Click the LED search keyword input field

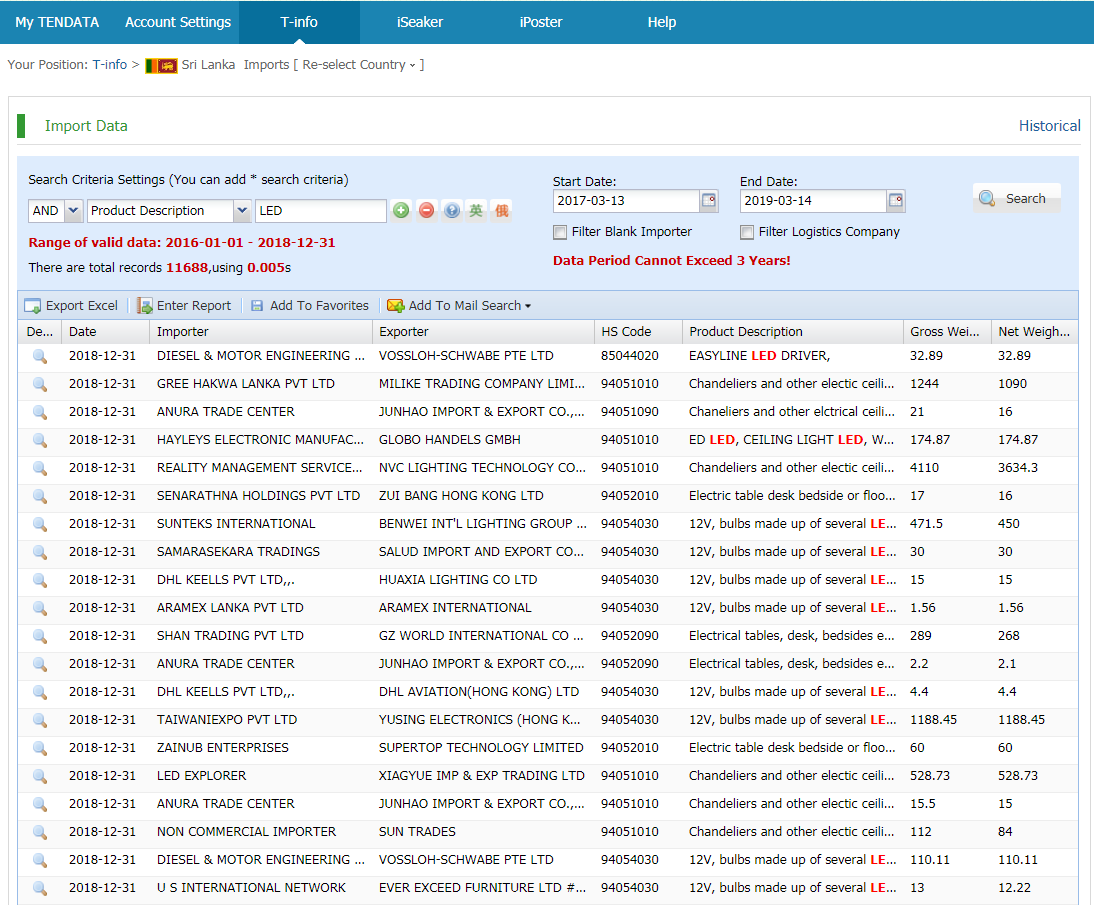[320, 211]
